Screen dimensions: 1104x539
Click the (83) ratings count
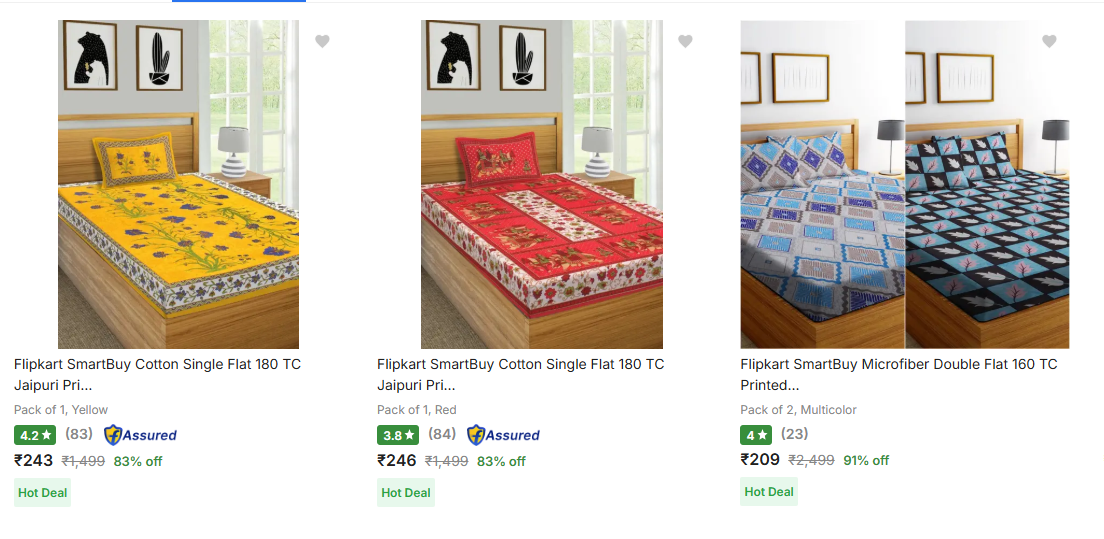pyautogui.click(x=79, y=434)
